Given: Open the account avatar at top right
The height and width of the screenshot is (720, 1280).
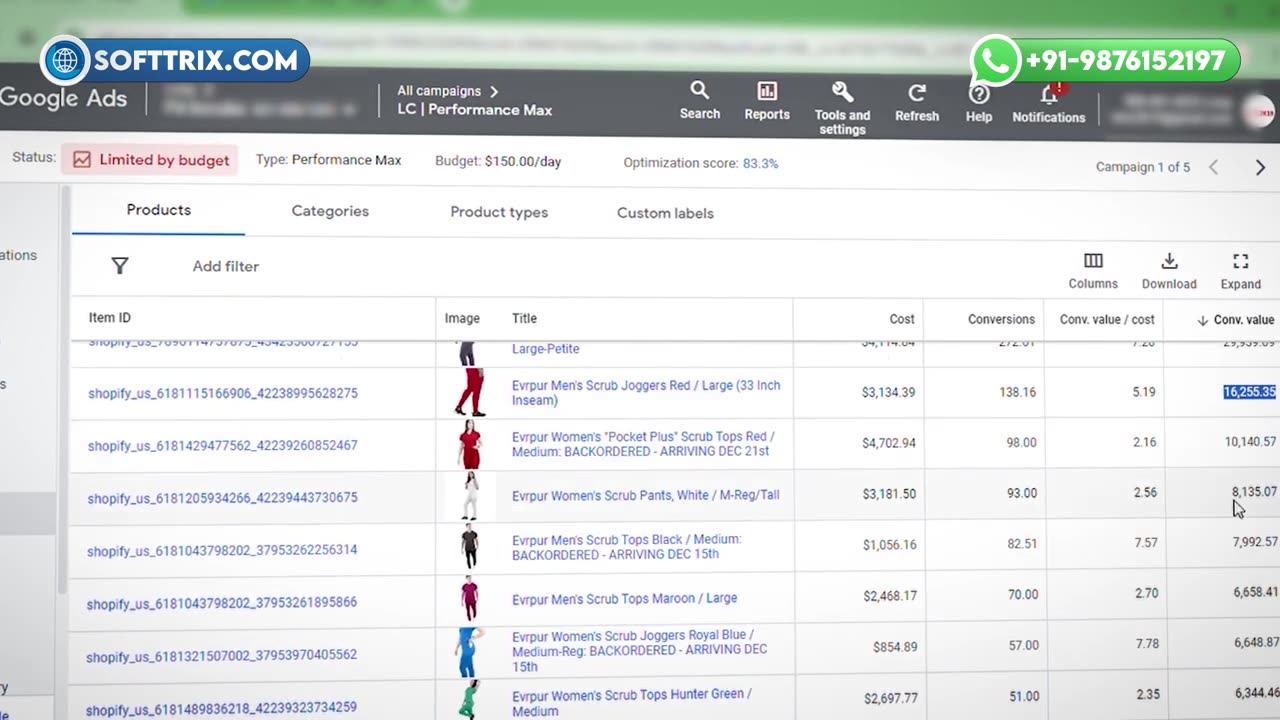Looking at the screenshot, I should point(1259,113).
